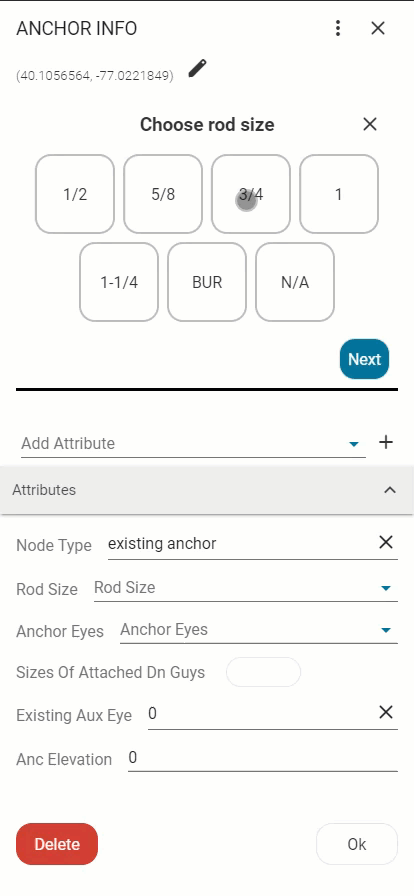The height and width of the screenshot is (896, 414).
Task: Click the plus icon to add attribute
Action: tap(386, 442)
